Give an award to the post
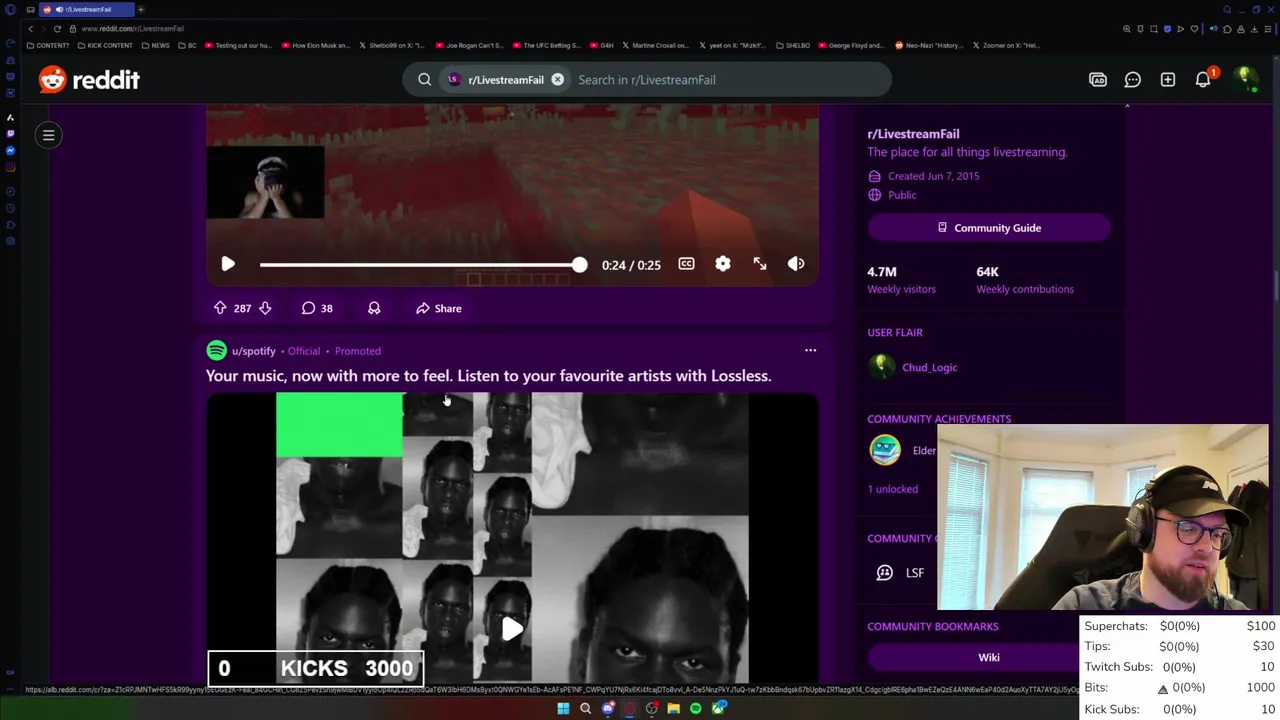 click(374, 308)
